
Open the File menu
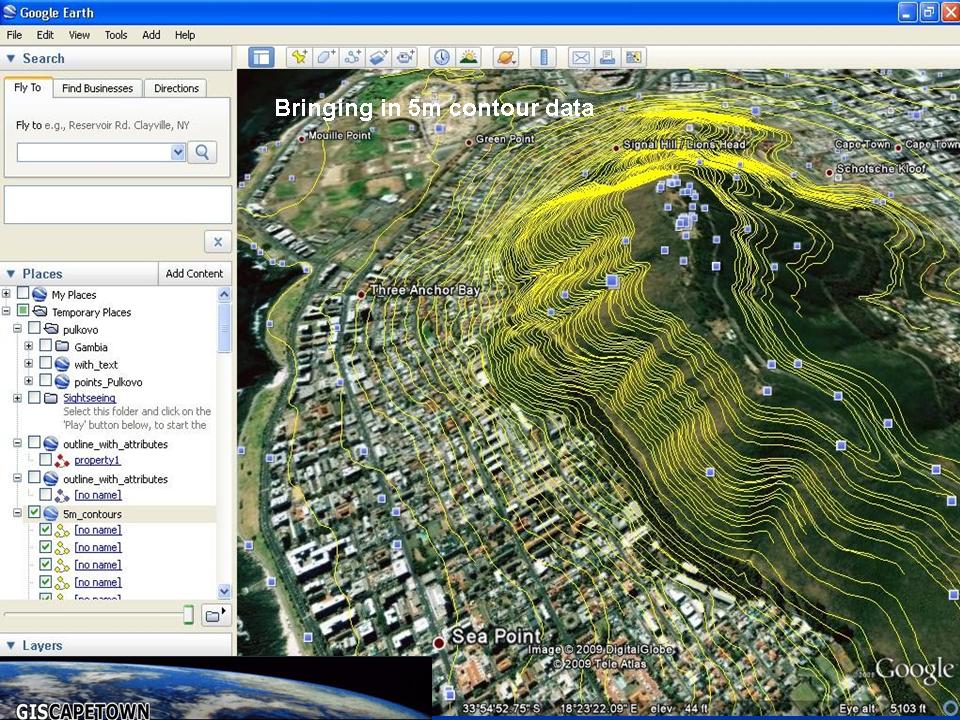(14, 35)
